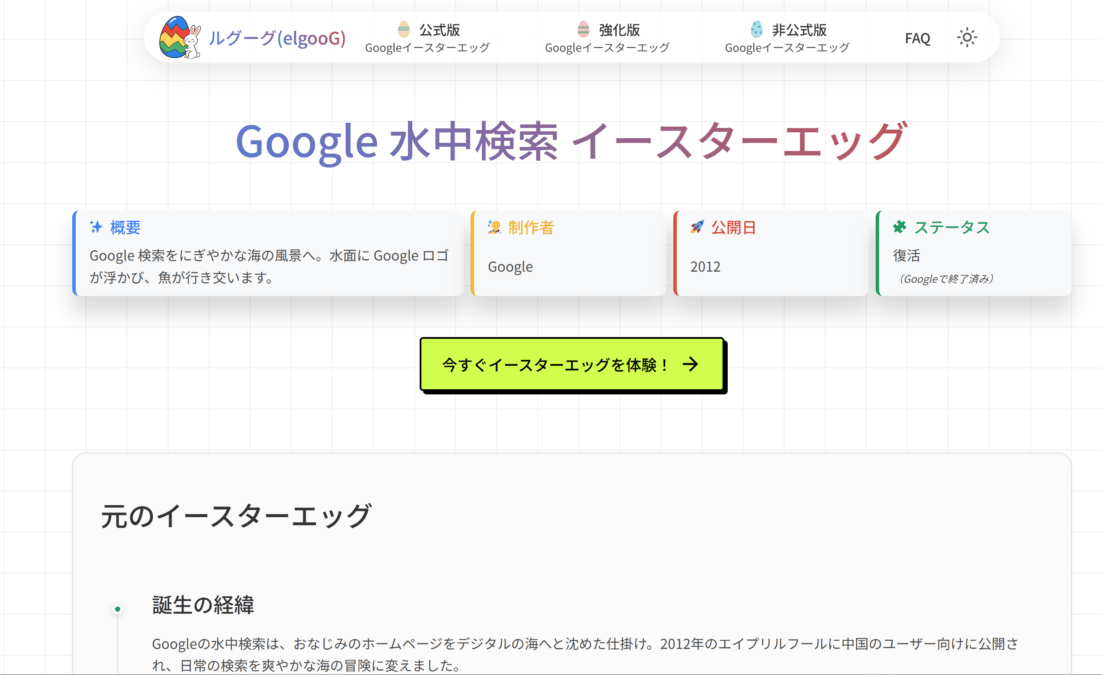This screenshot has height=675, width=1102.
Task: Click the 元のイースターエッグ section heading
Action: pyautogui.click(x=236, y=516)
